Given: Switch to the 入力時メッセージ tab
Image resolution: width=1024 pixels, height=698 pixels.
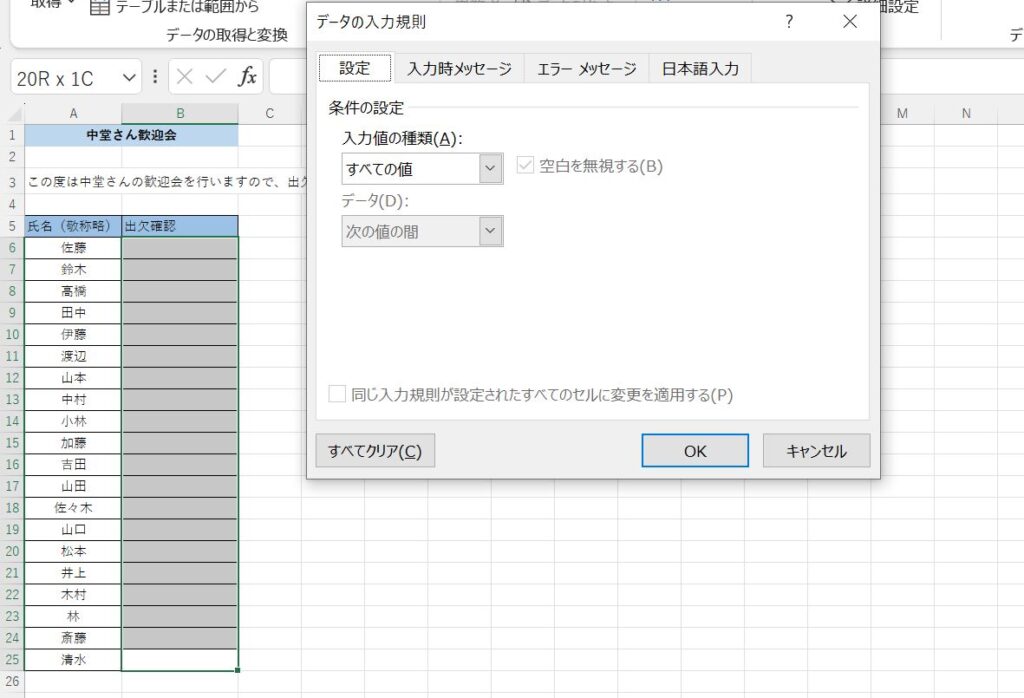Looking at the screenshot, I should coord(459,69).
